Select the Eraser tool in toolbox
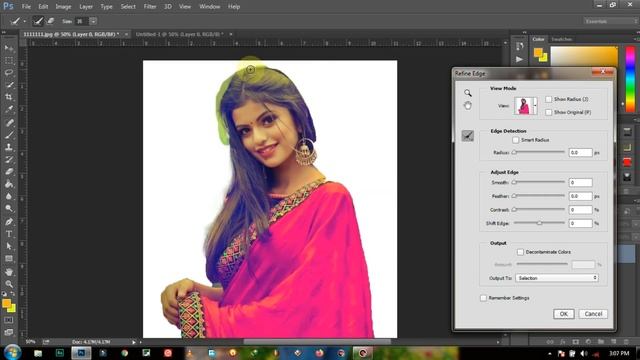This screenshot has height=360, width=640. click(9, 171)
